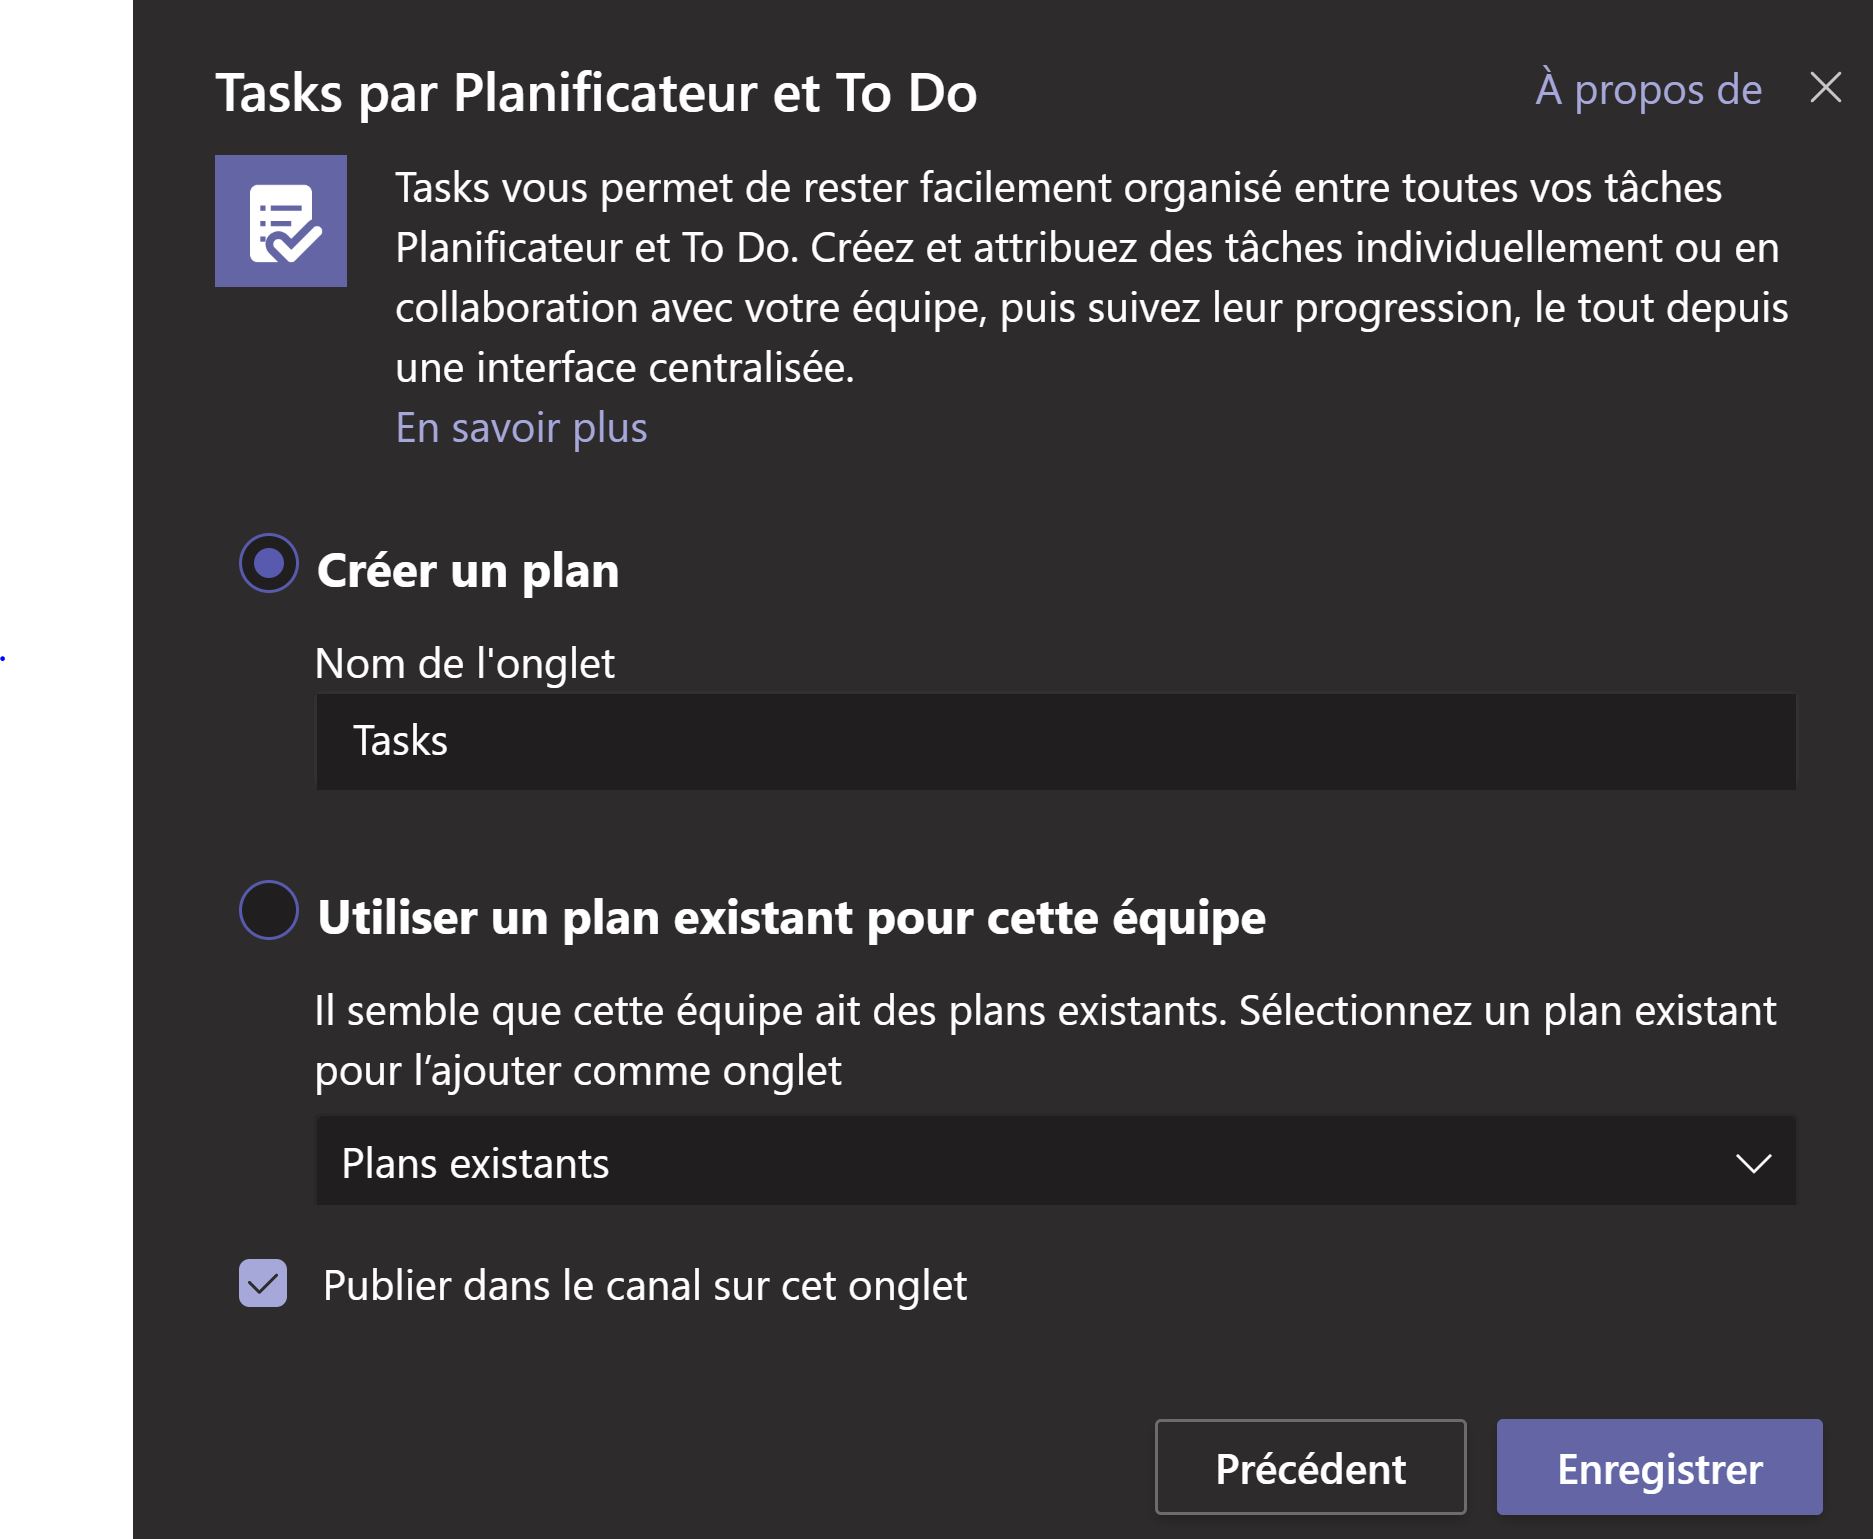Screen dimensions: 1873x1539
Task: Uncheck Publier dans le canal checkbox
Action: coord(263,1283)
